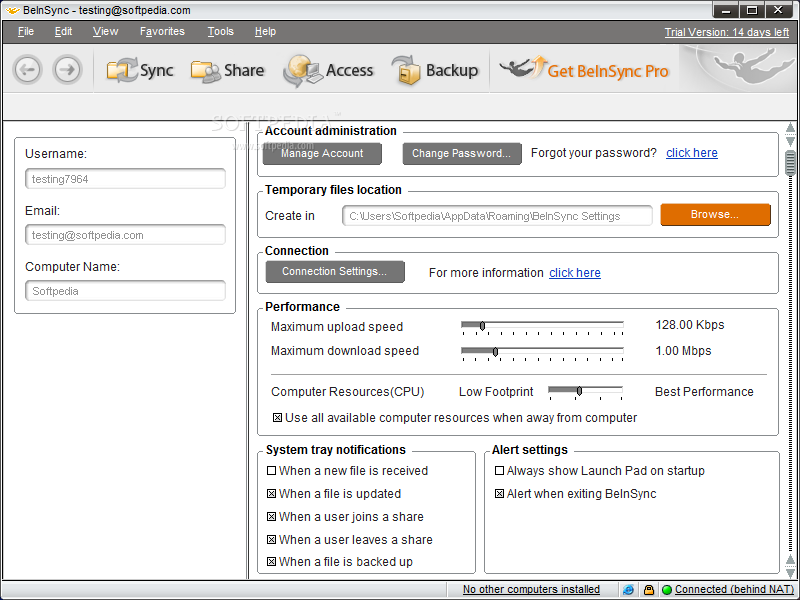This screenshot has height=600, width=800.
Task: Click Get BeInSync Pro upgrade banner
Action: [584, 69]
